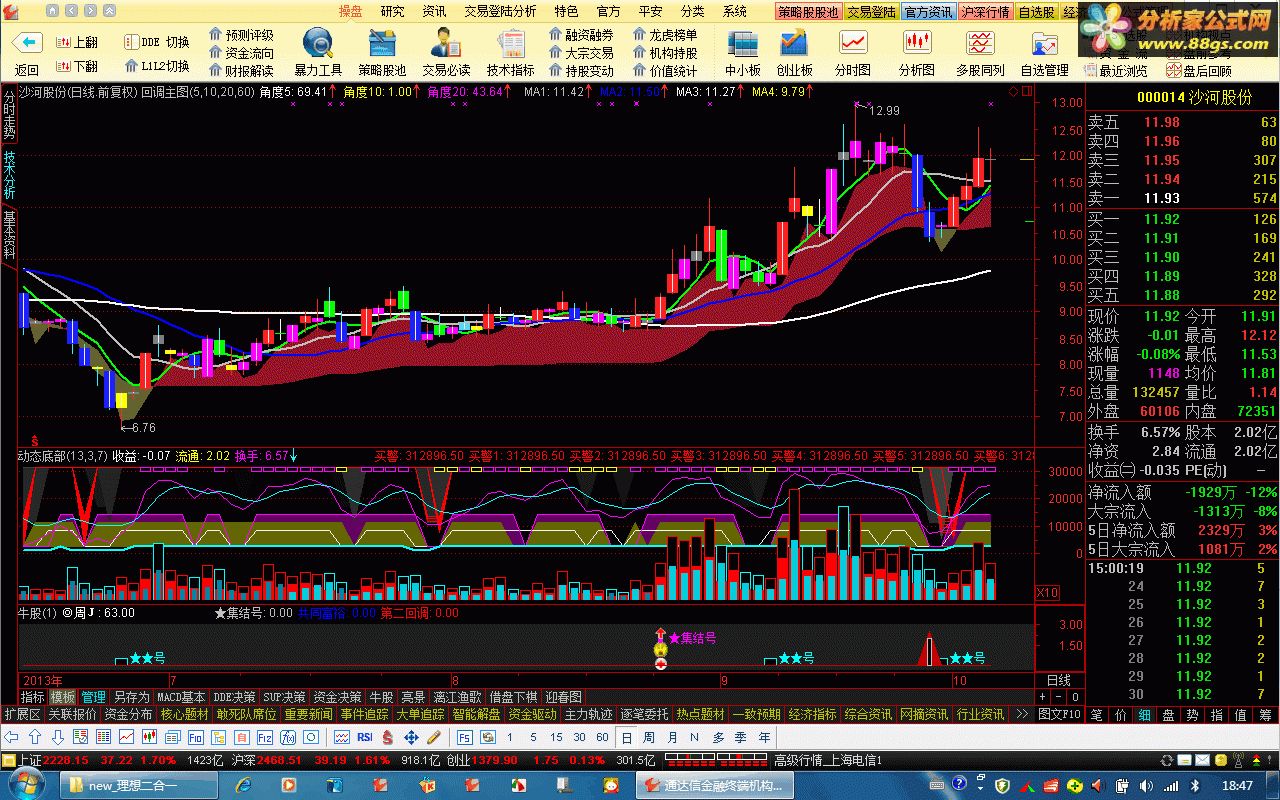Click the 沪深行情 button at top

[986, 12]
